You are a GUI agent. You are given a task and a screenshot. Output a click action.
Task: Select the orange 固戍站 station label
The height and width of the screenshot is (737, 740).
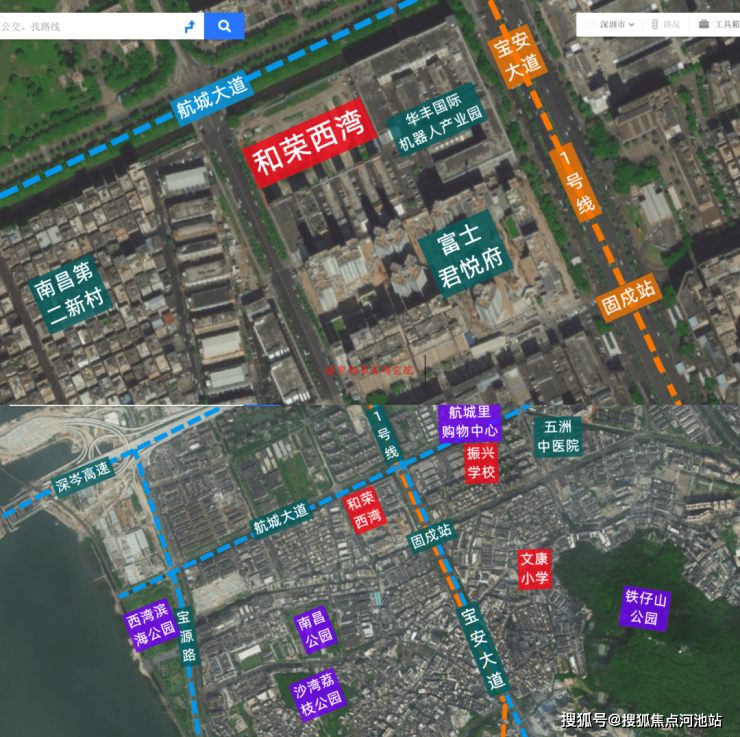629,297
